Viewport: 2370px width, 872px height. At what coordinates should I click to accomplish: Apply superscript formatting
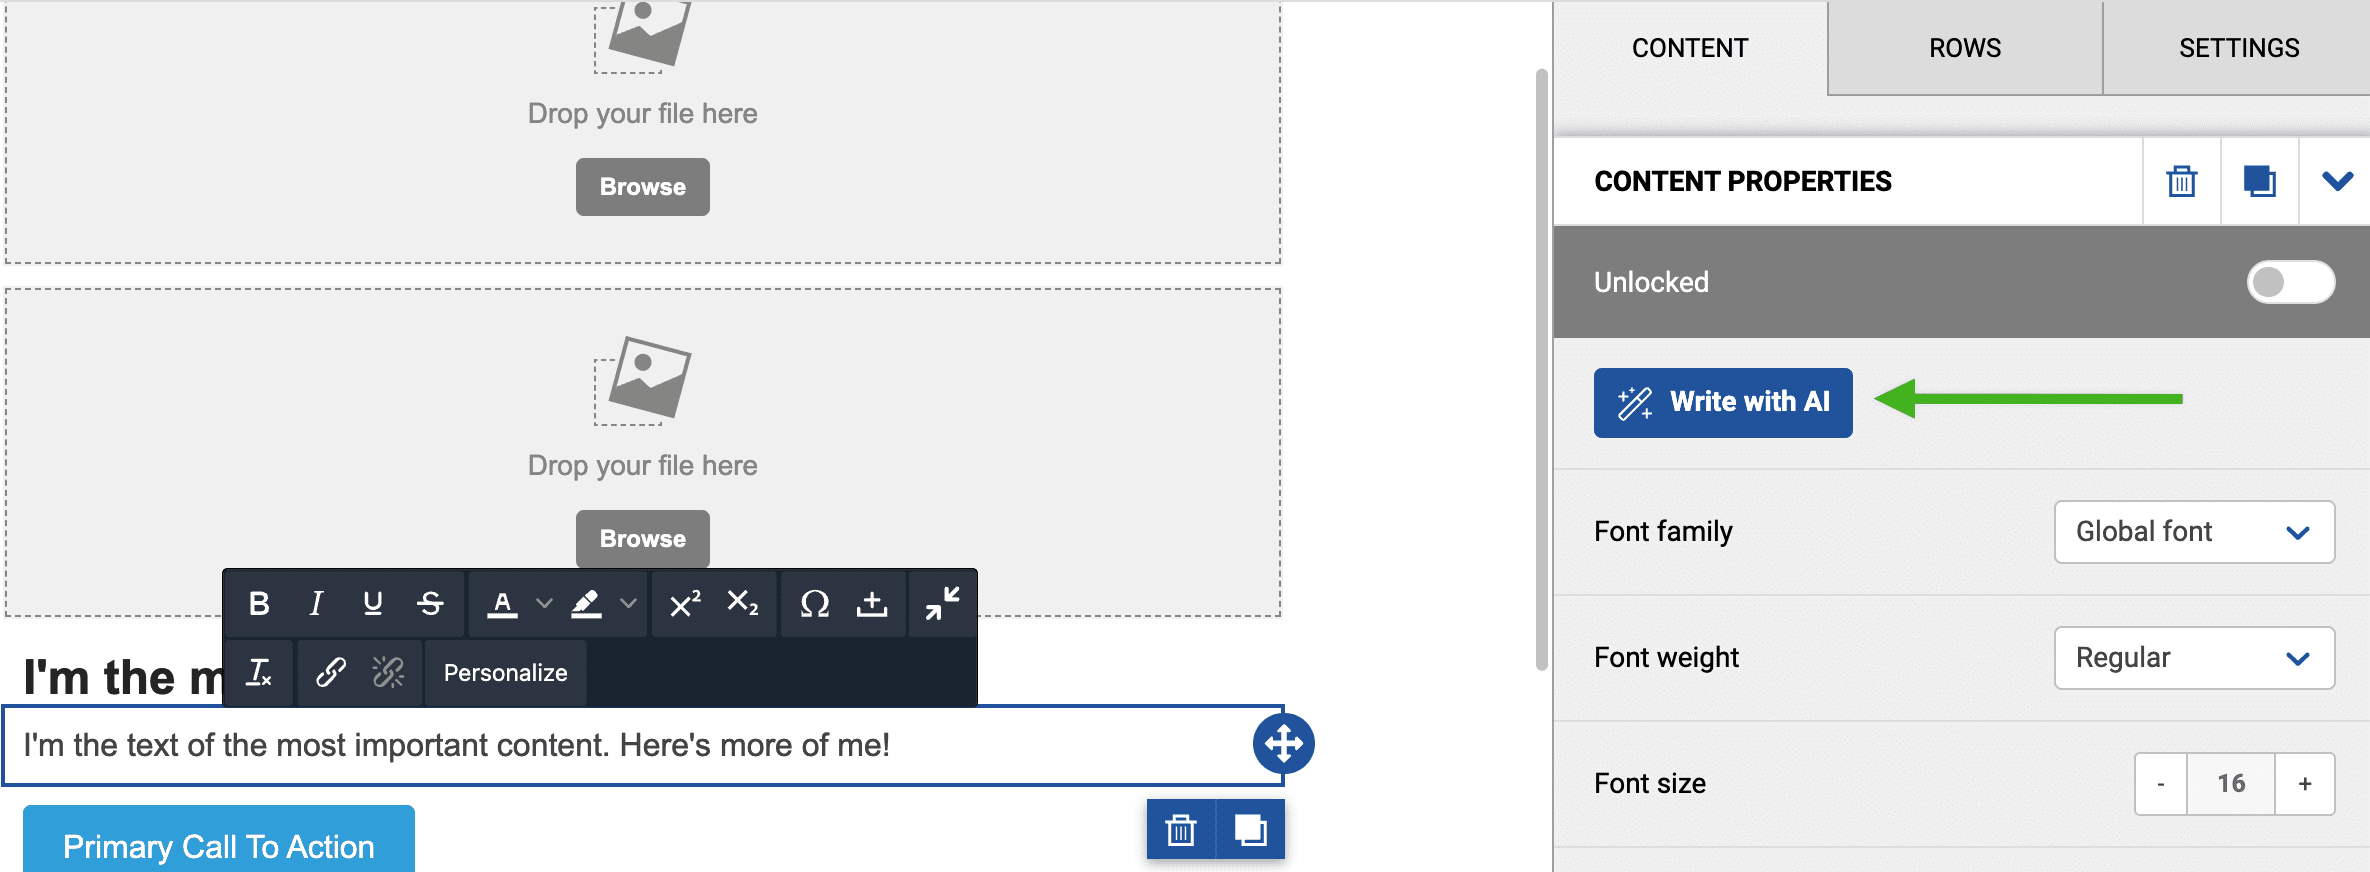(x=685, y=603)
